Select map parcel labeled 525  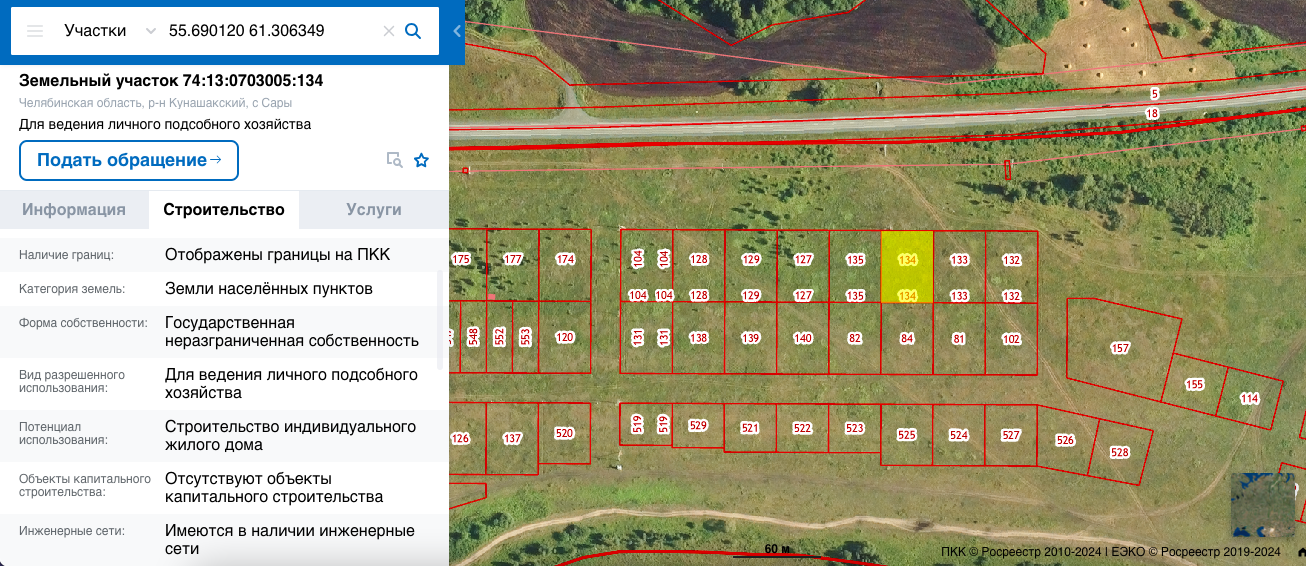point(907,435)
